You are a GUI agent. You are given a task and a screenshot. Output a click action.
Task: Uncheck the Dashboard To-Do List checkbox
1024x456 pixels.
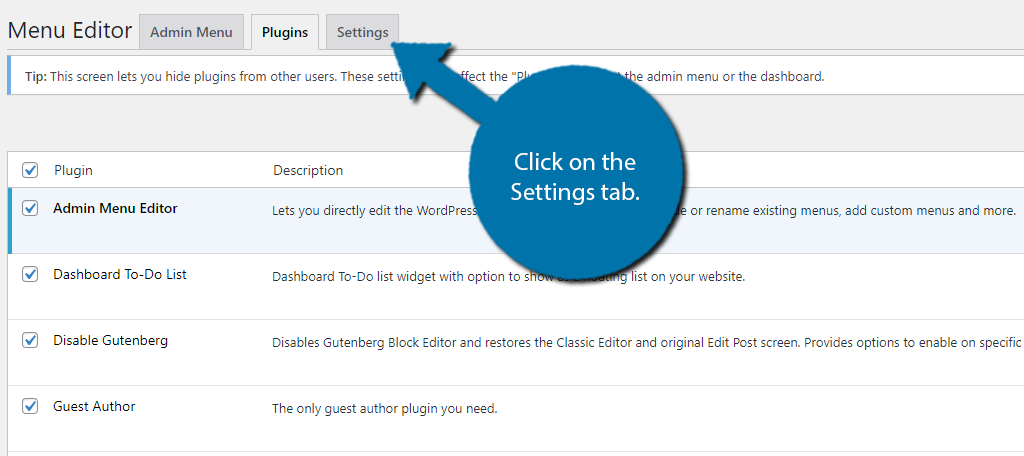[30, 274]
